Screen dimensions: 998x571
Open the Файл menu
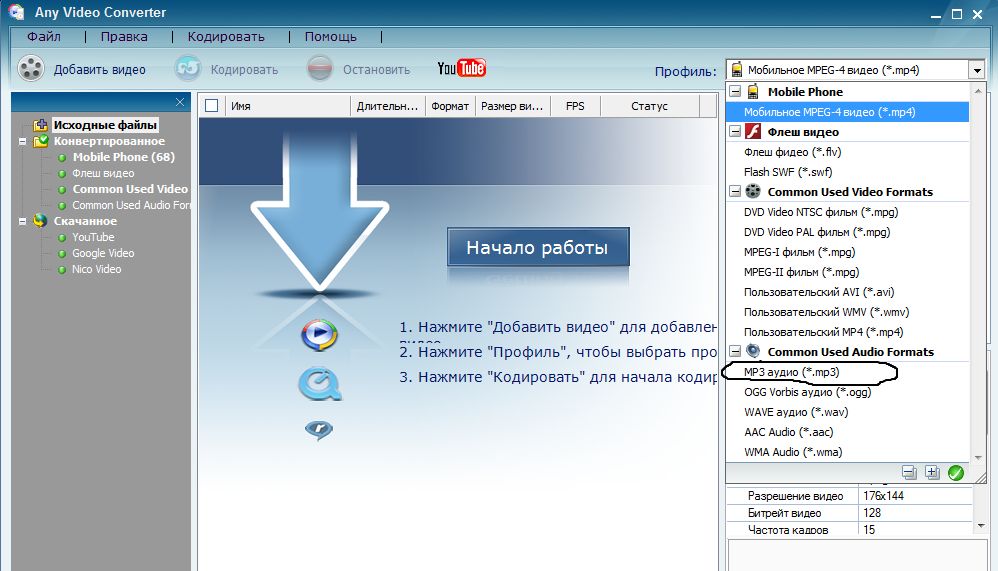point(44,37)
